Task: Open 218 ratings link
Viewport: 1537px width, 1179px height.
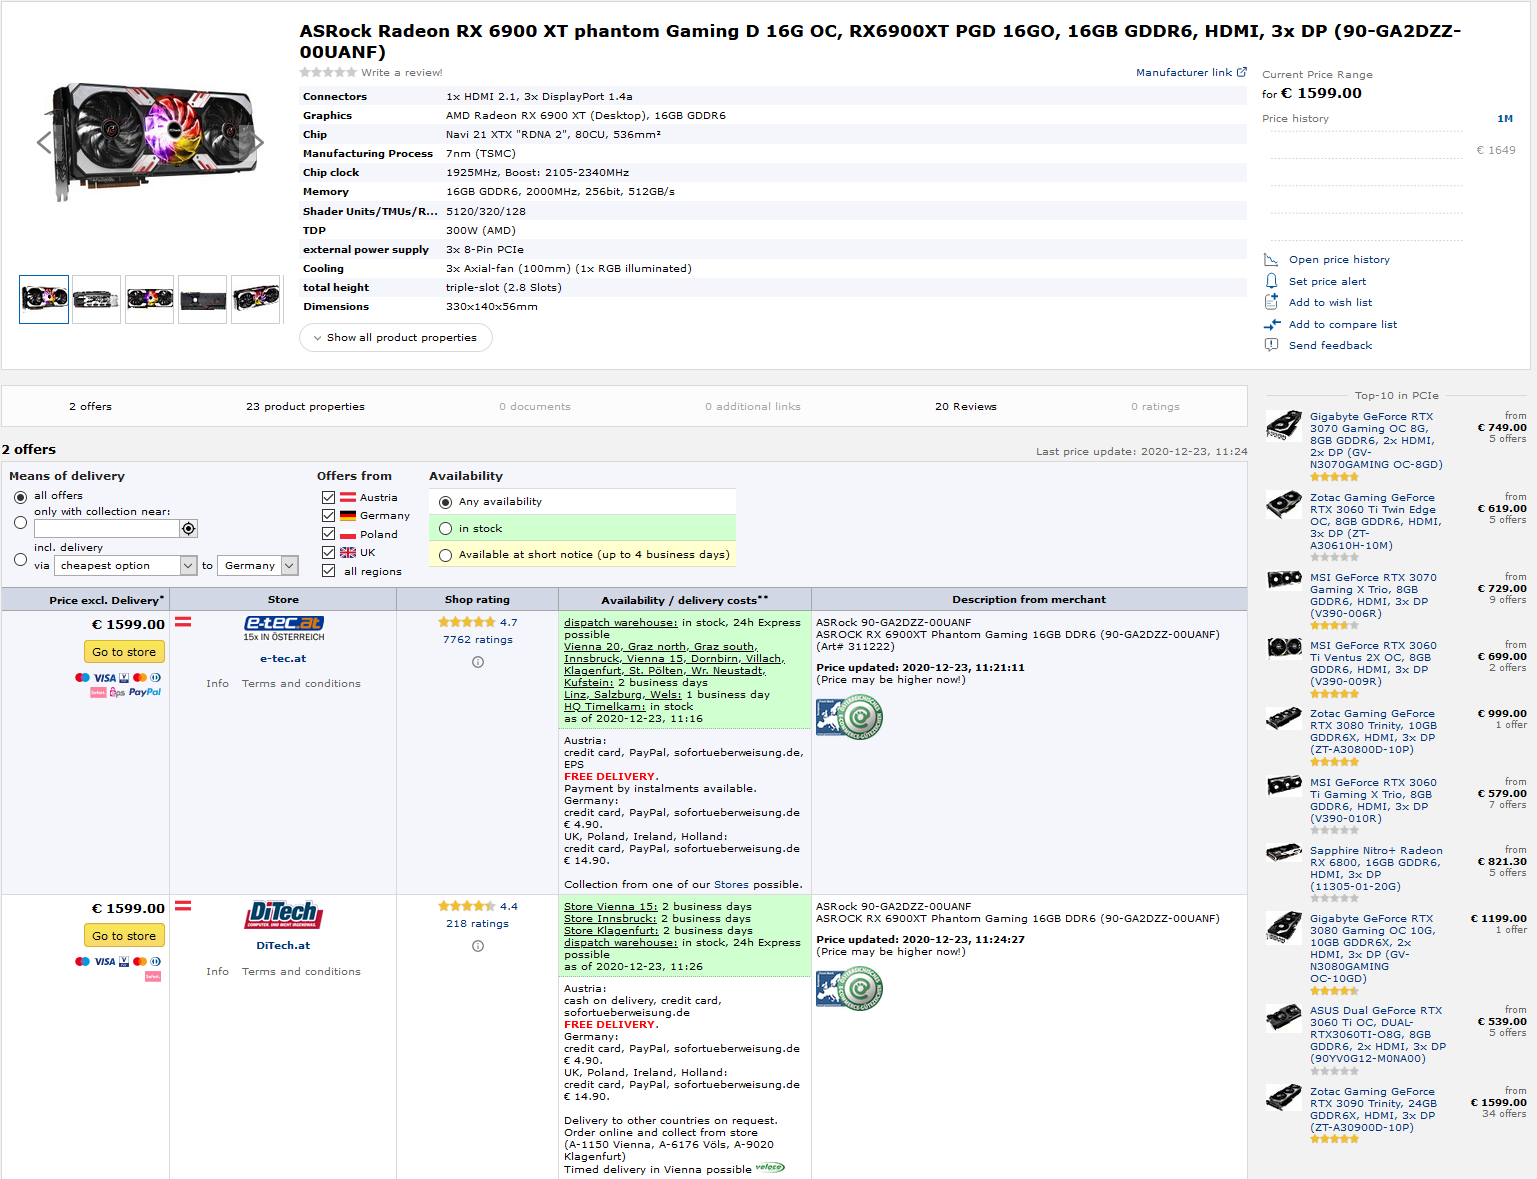Action: point(478,924)
